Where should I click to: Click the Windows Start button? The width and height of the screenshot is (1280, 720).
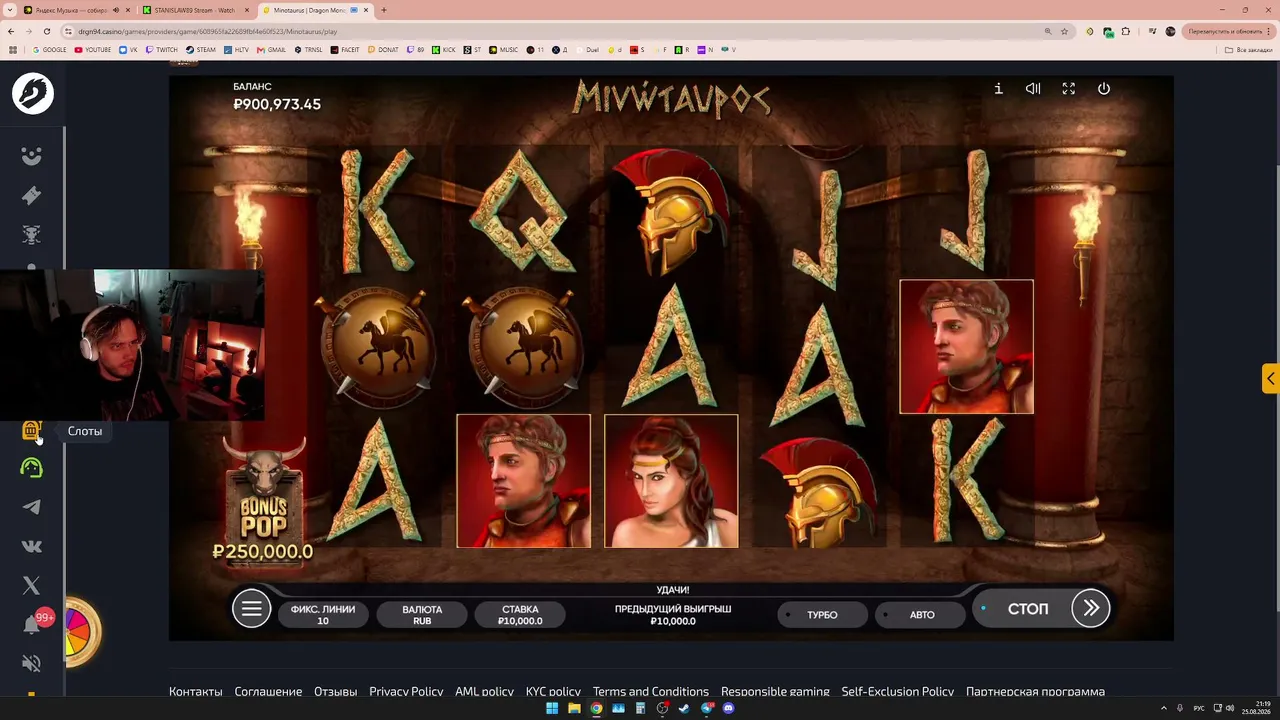(x=552, y=708)
